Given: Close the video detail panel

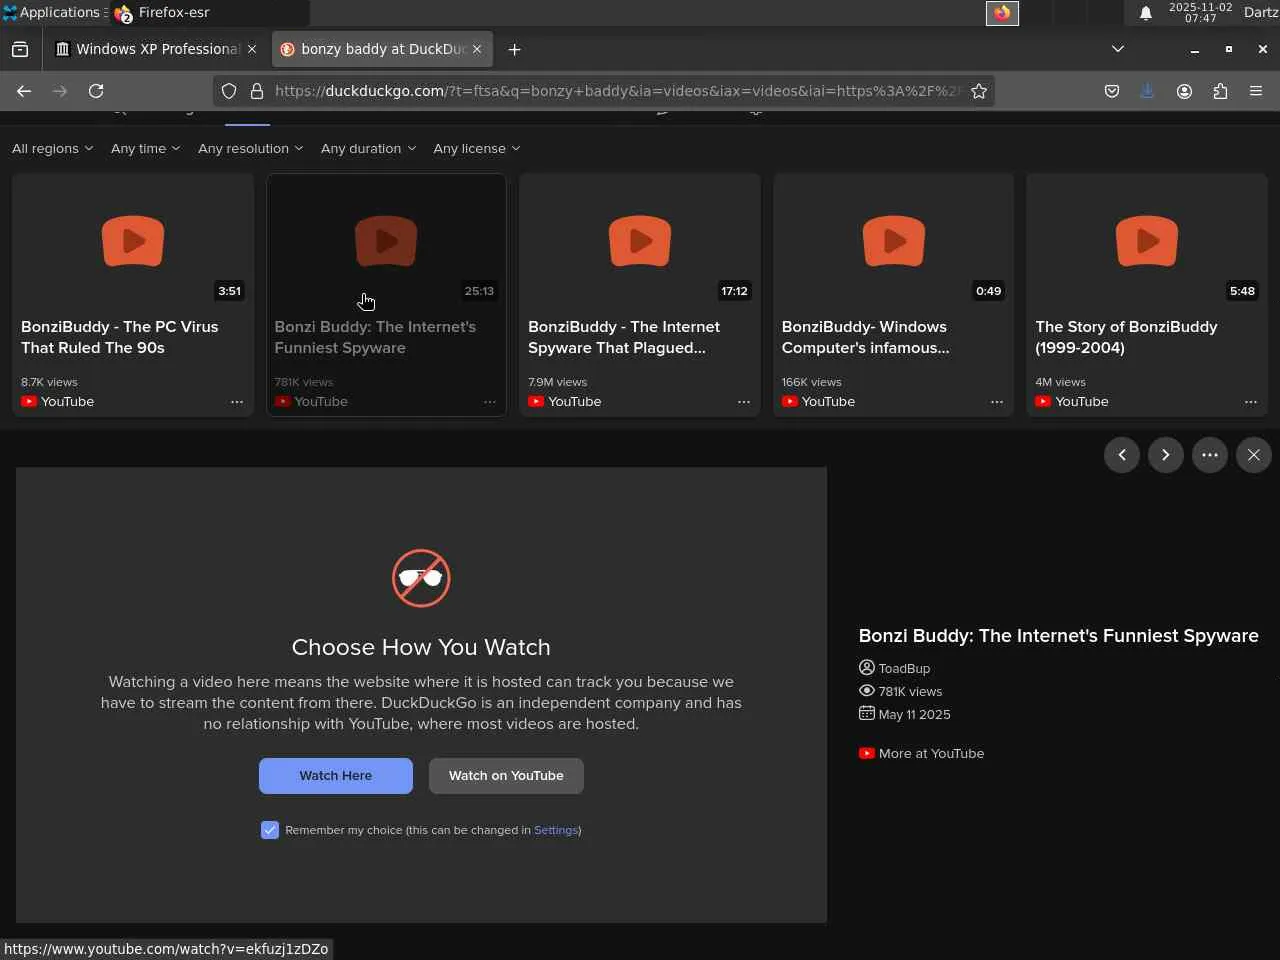Looking at the screenshot, I should click(1254, 455).
